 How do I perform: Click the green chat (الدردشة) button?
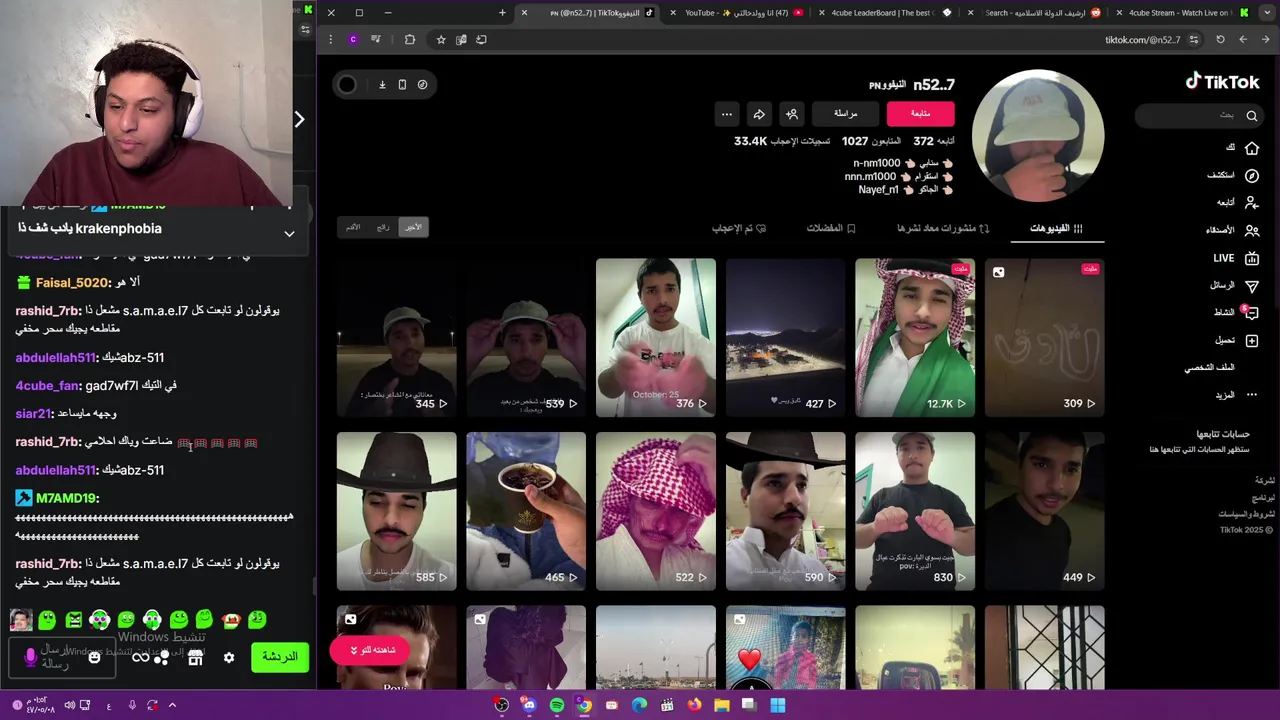click(280, 657)
